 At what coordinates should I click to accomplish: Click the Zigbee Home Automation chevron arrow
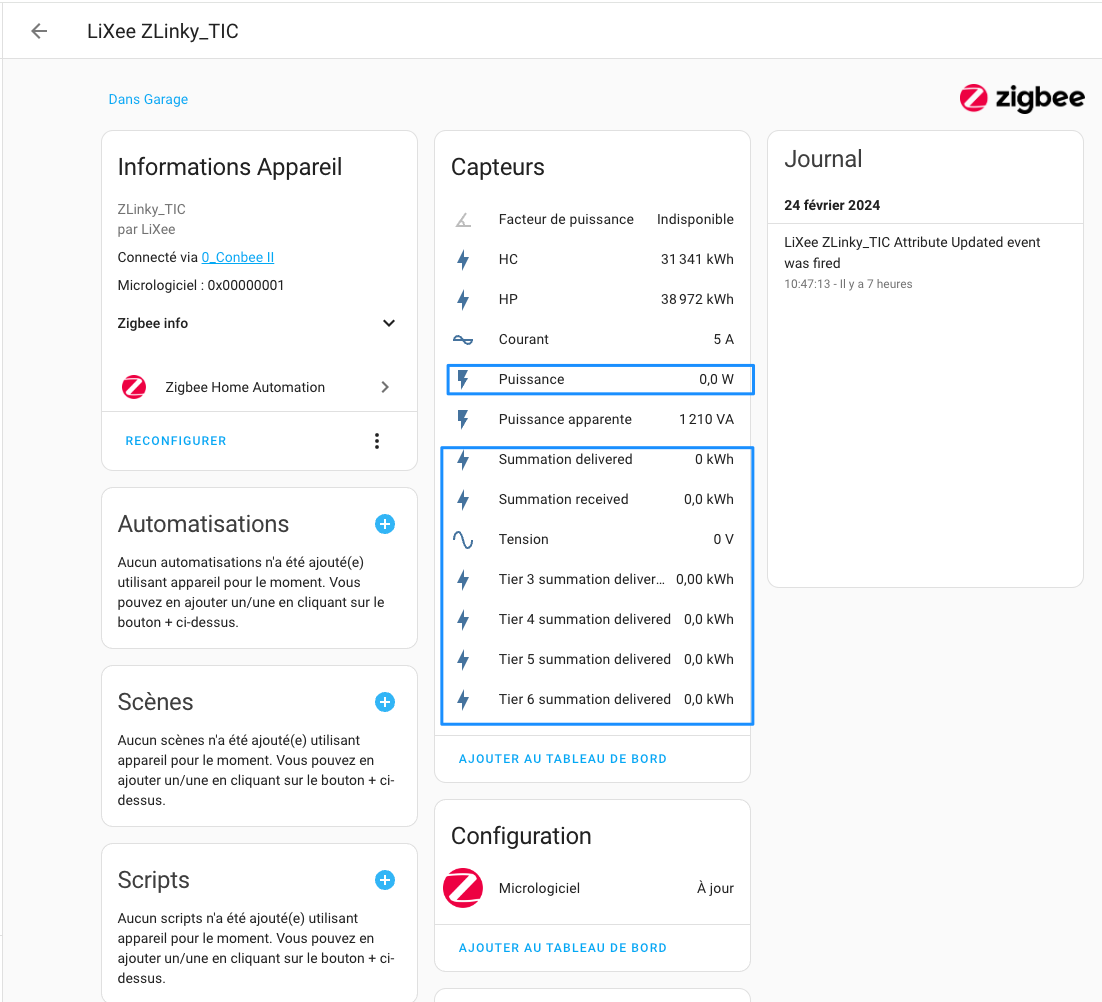coord(385,387)
